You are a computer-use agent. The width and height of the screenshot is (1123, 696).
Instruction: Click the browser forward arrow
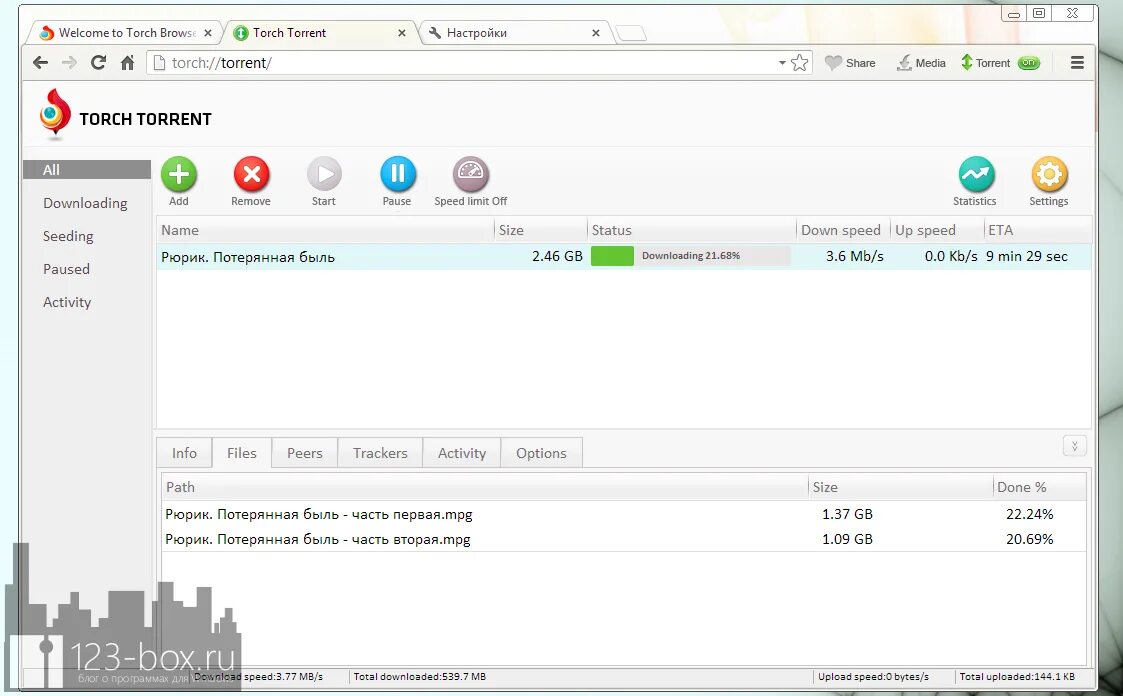(69, 63)
